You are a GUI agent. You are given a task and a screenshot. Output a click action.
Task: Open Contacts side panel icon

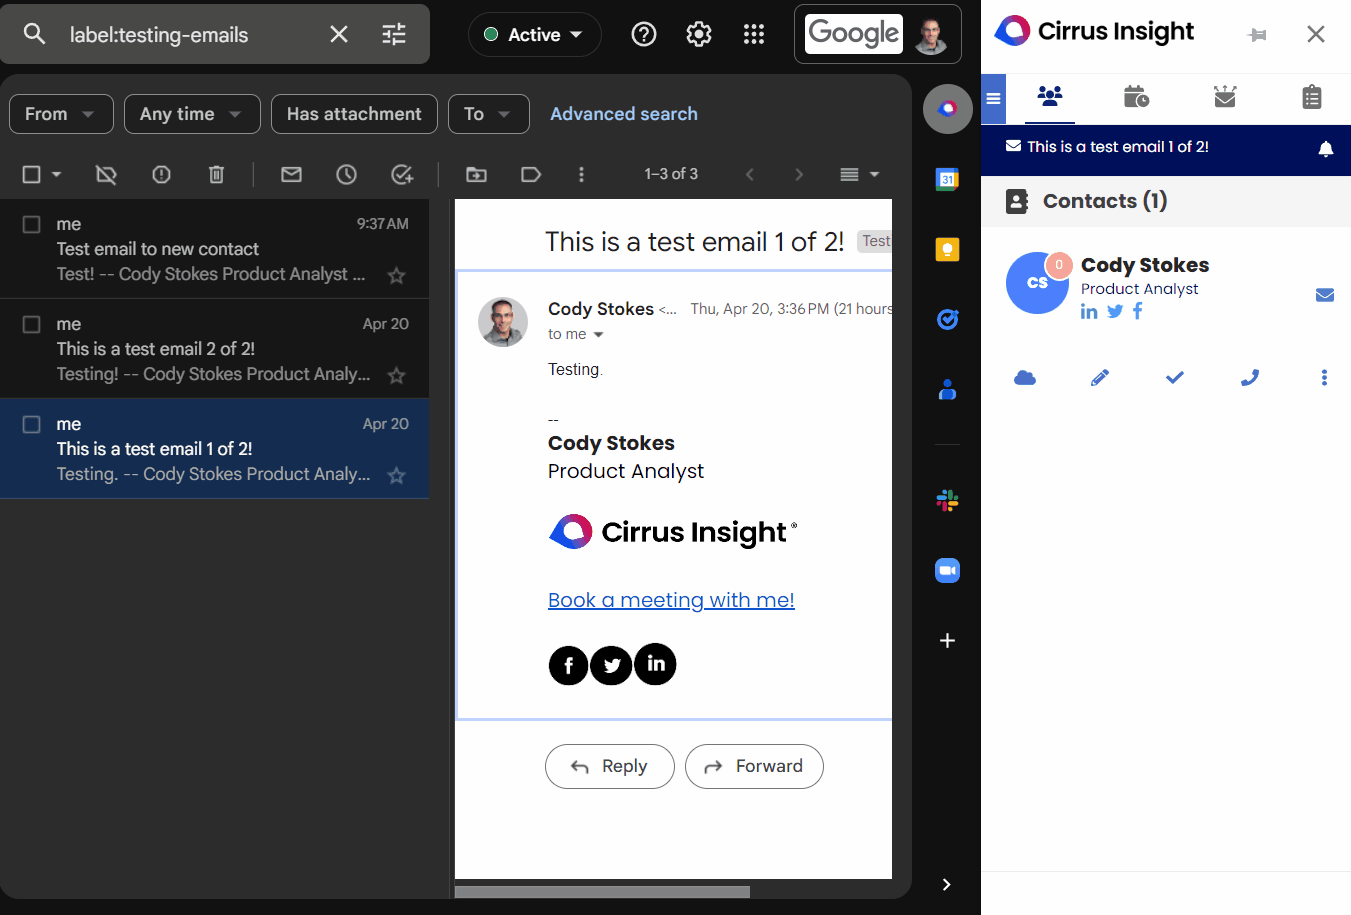(948, 390)
